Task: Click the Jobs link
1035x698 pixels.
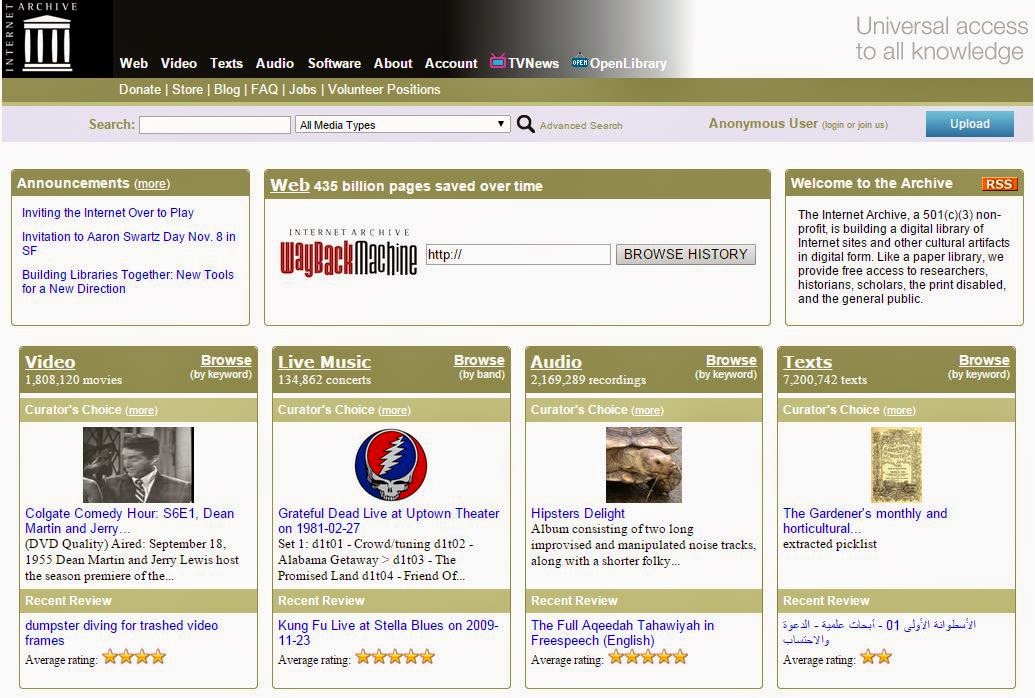Action: click(x=302, y=89)
